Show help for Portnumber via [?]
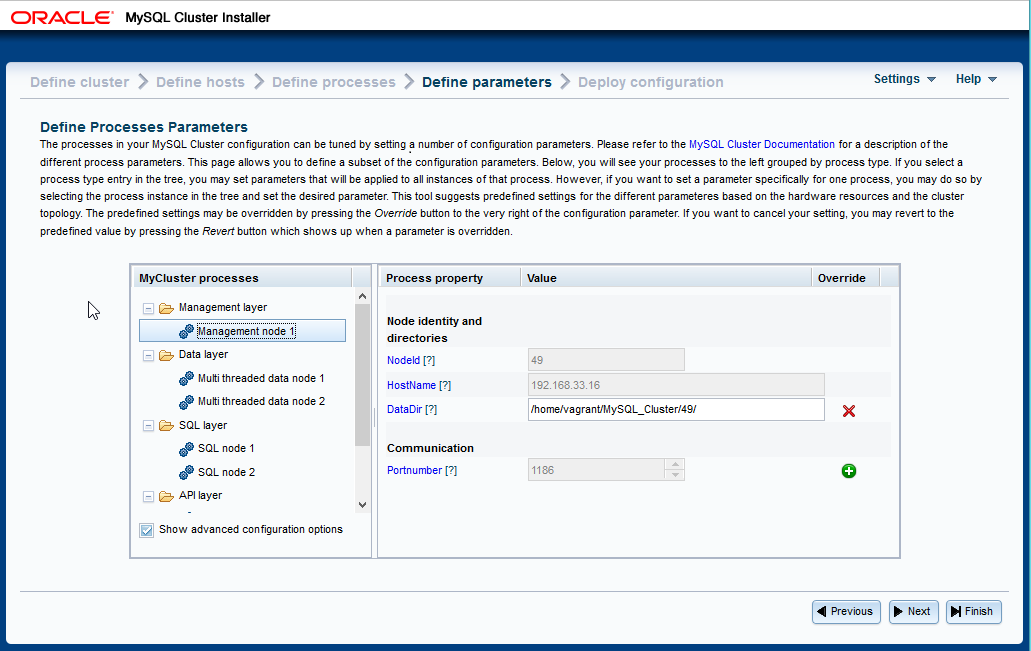This screenshot has height=651, width=1031. (450, 470)
